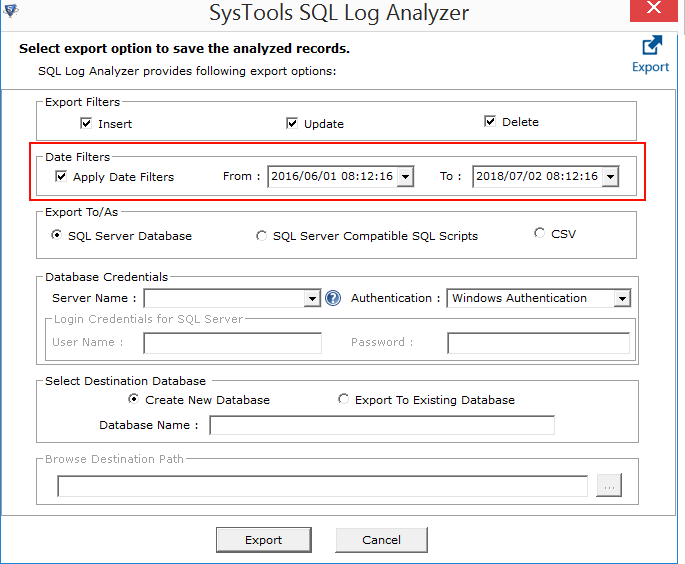Click the Windows Authentication text value
Viewport: 685px width, 564px height.
point(519,298)
